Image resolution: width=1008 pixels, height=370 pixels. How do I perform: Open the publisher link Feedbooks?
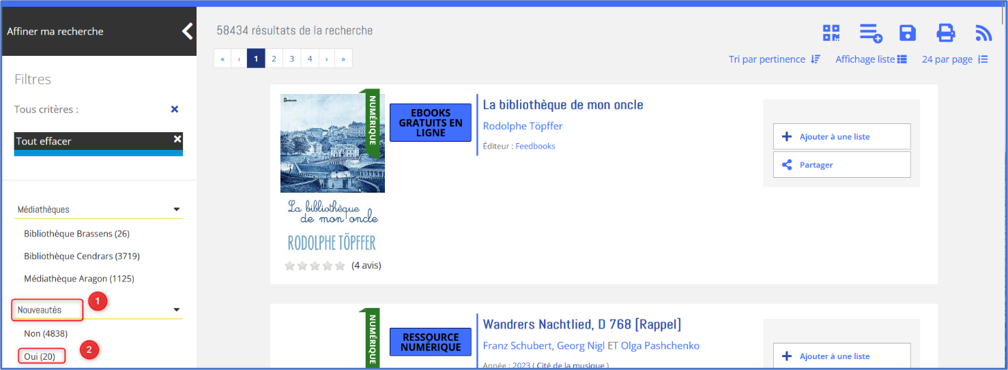point(536,146)
